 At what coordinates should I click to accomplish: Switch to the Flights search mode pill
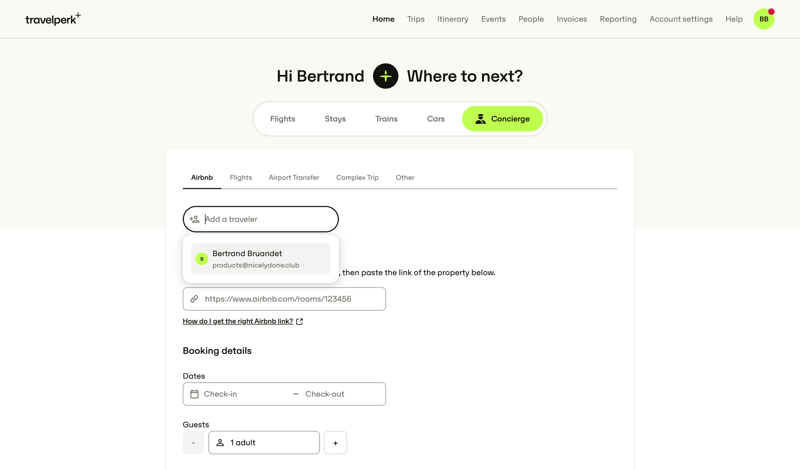click(283, 119)
